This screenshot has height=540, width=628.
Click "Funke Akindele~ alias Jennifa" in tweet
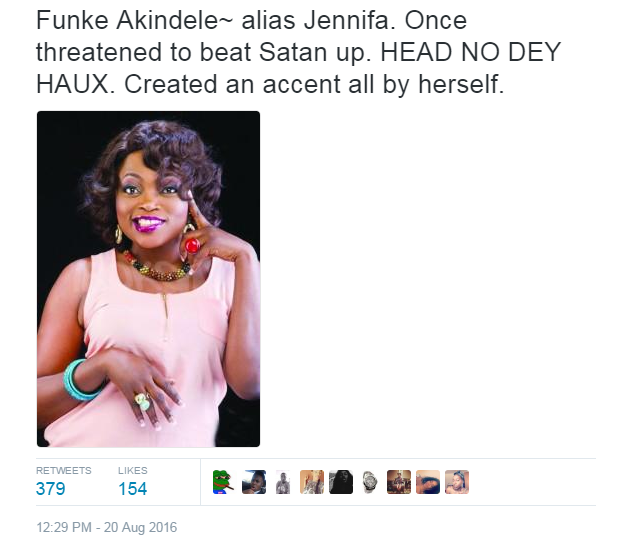pyautogui.click(x=213, y=20)
